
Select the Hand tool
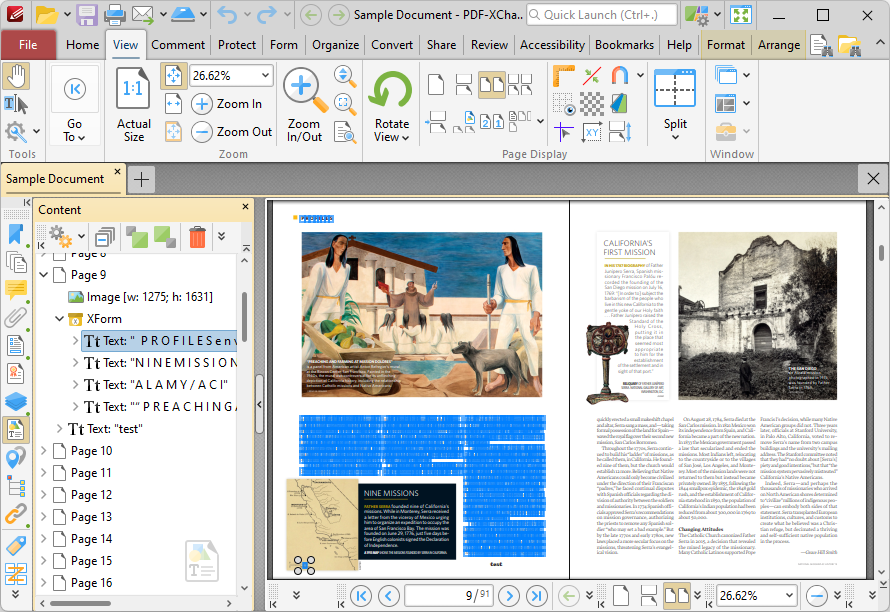tap(16, 77)
